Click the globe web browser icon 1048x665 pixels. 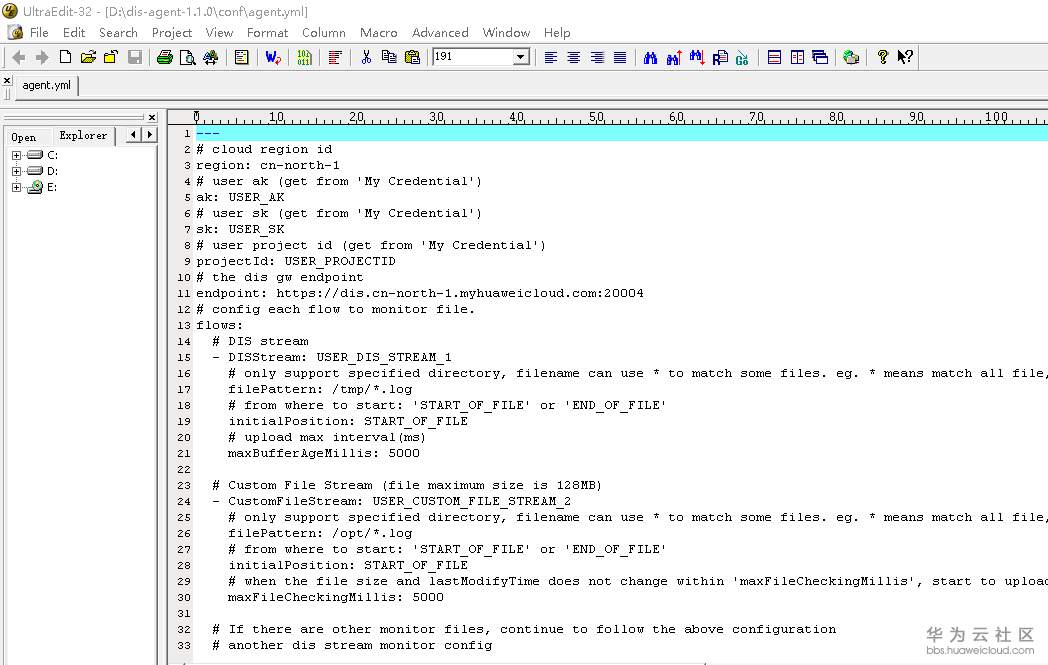tap(851, 57)
